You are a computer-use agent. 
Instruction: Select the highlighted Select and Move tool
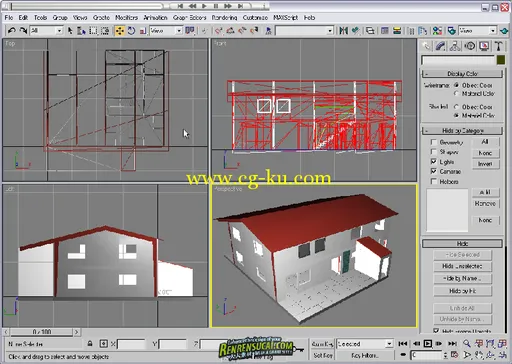120,31
